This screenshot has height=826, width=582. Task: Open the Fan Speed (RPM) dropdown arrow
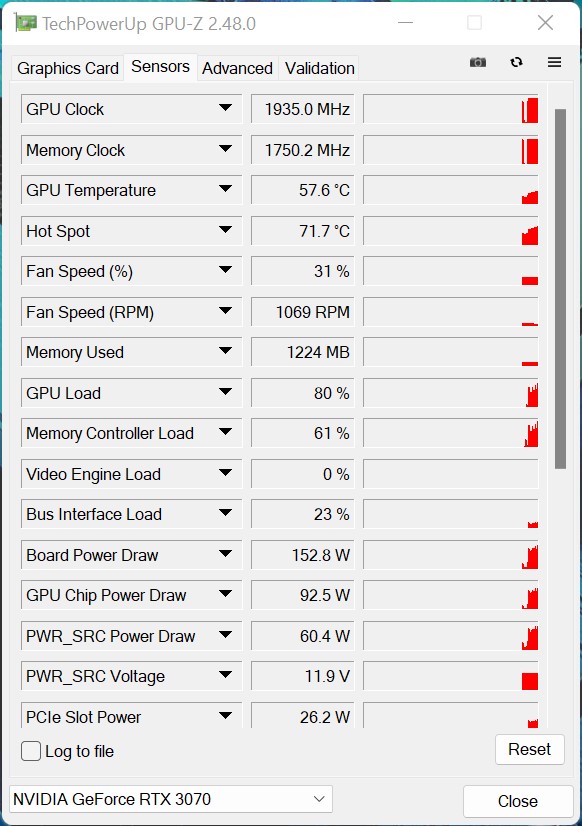(225, 311)
